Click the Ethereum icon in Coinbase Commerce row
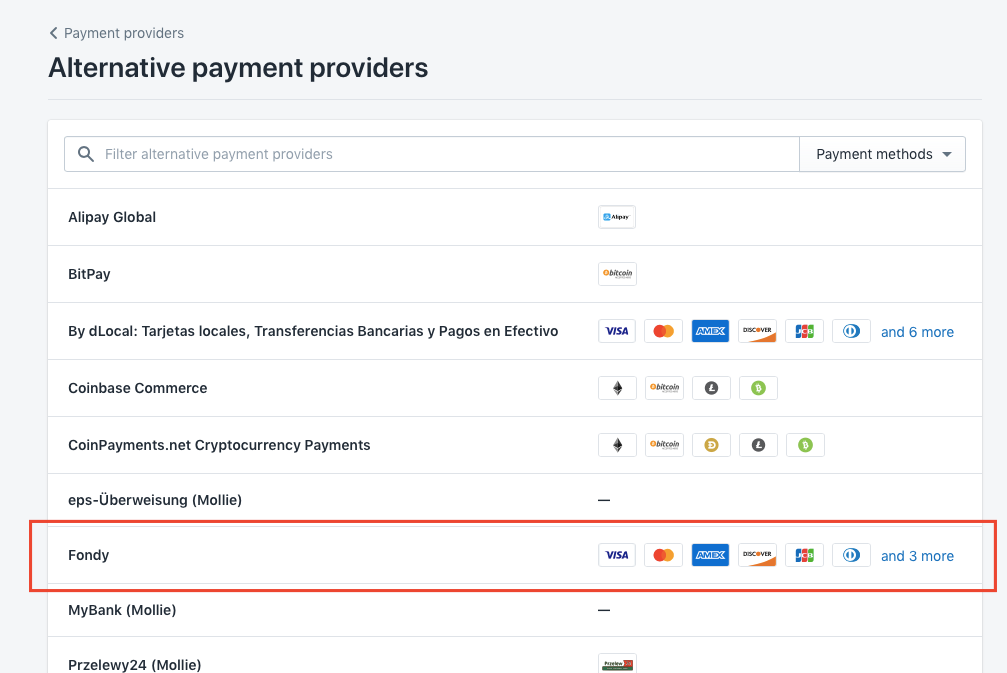The image size is (1007, 673). [x=617, y=388]
